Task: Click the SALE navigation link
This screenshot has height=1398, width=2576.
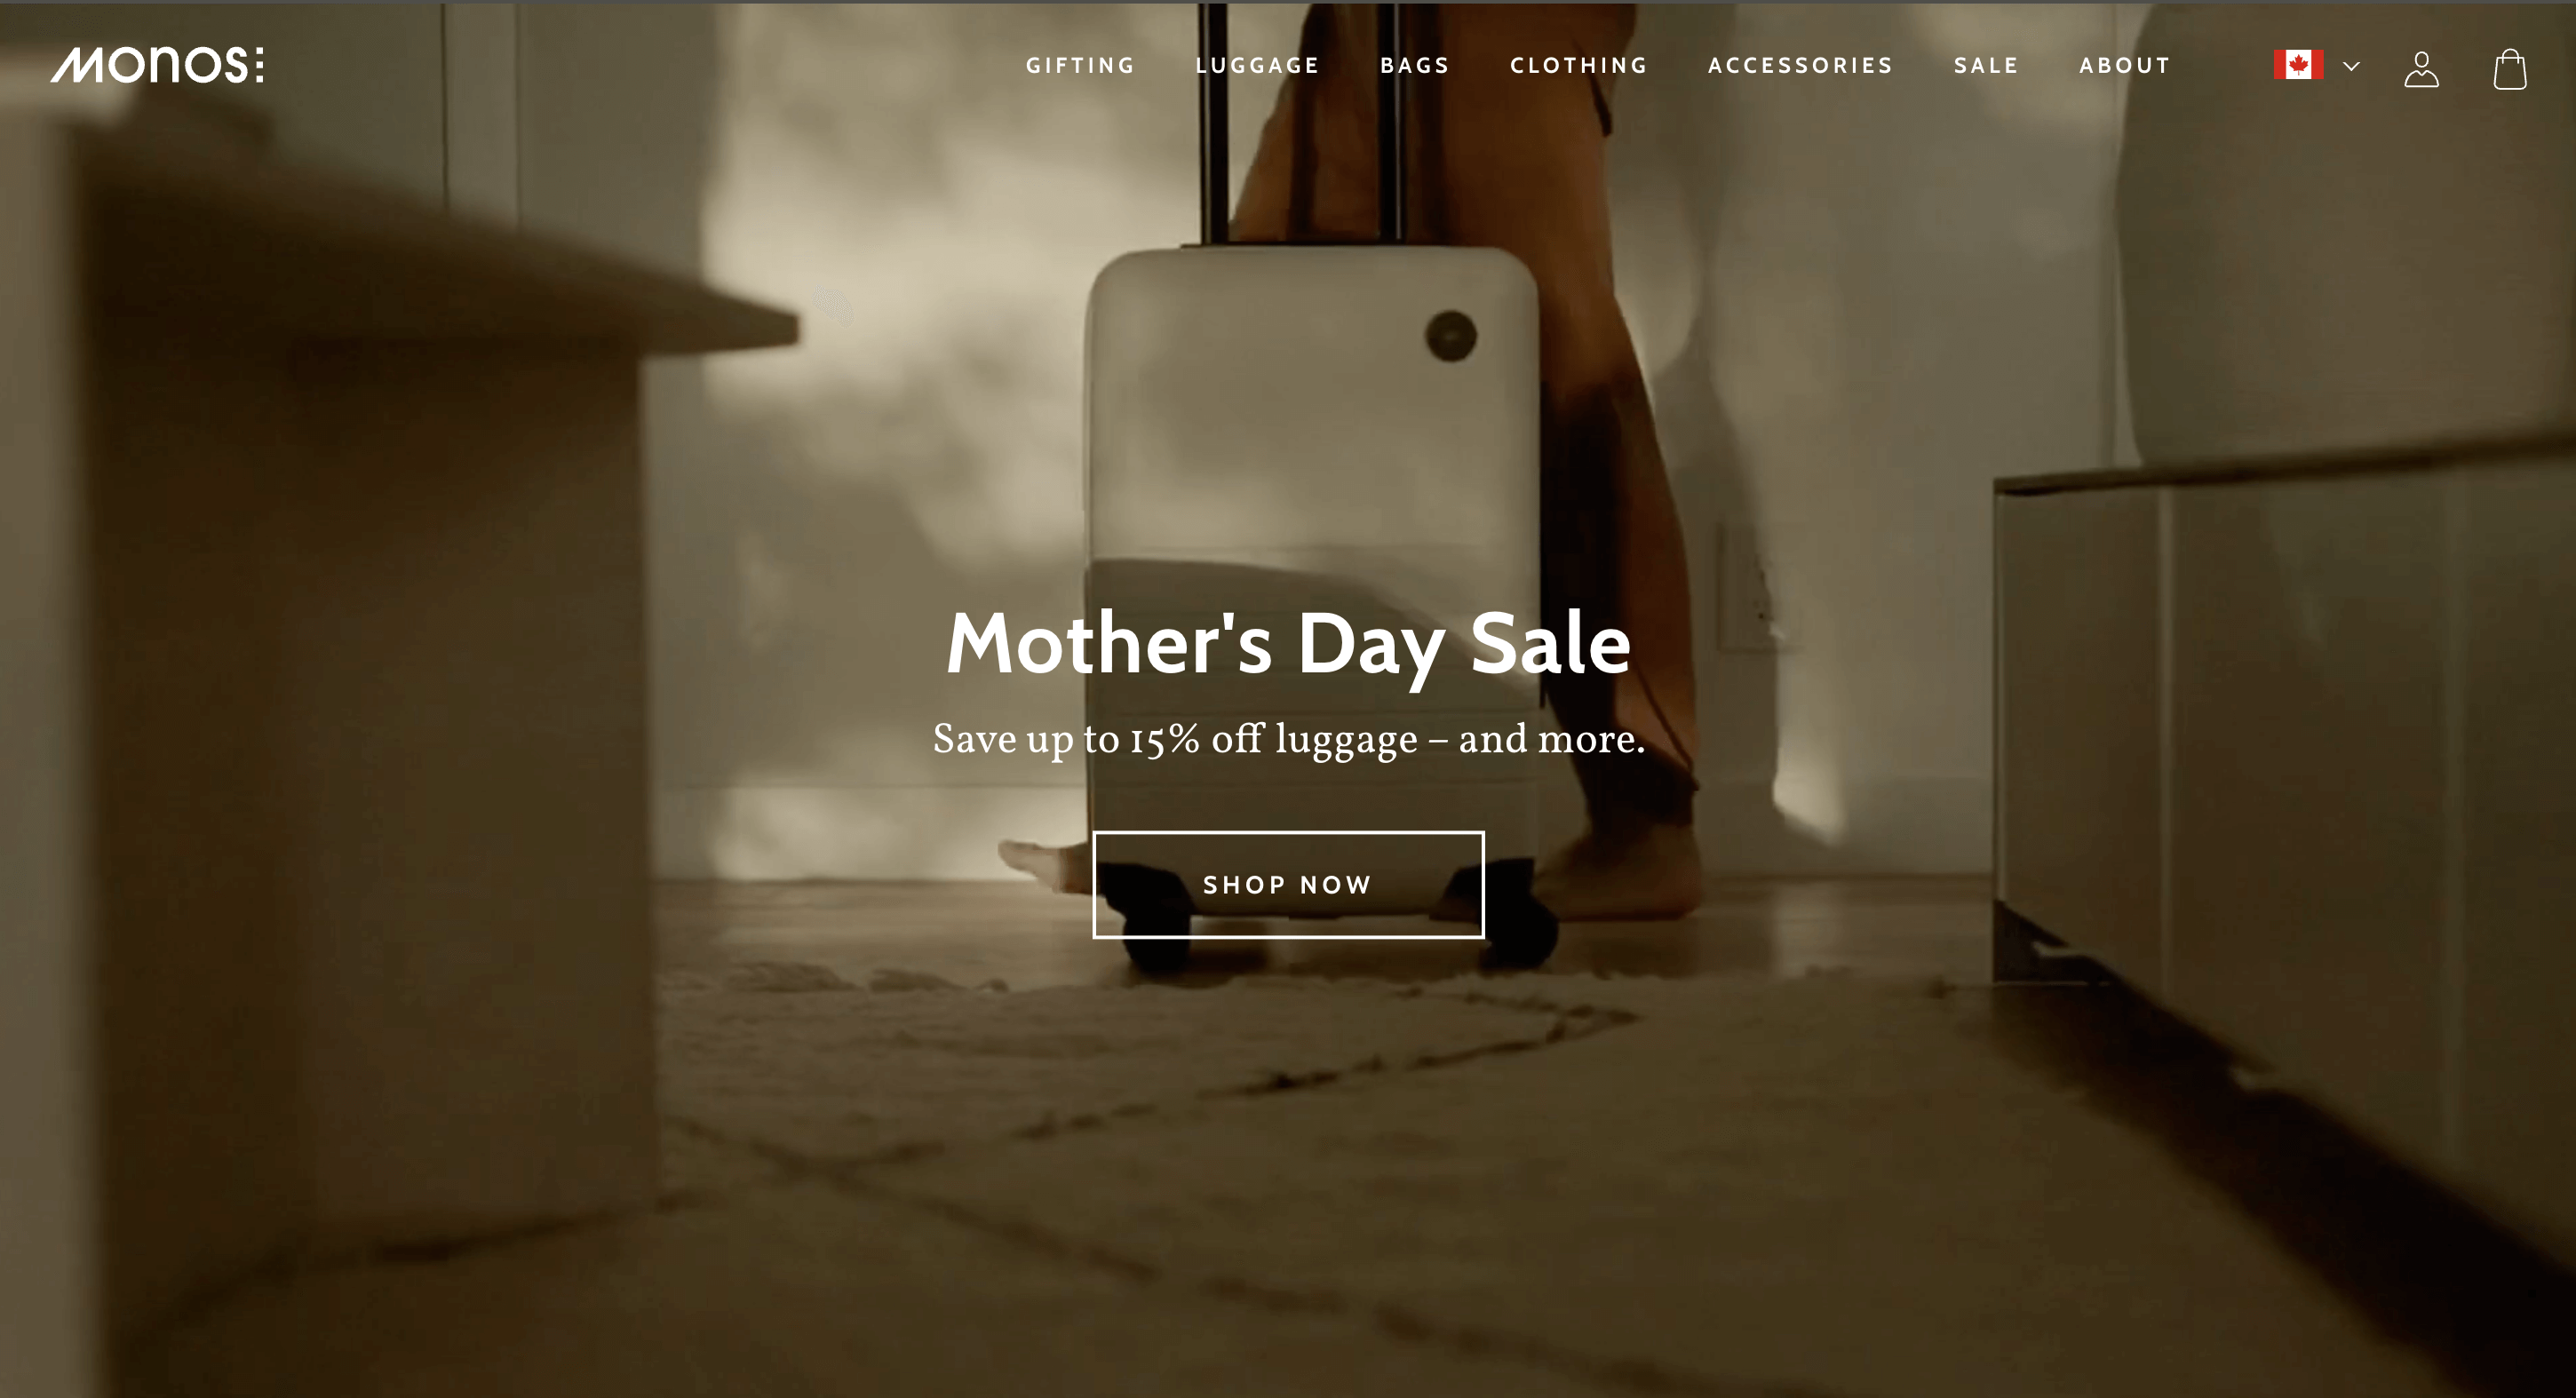Action: click(x=1987, y=66)
